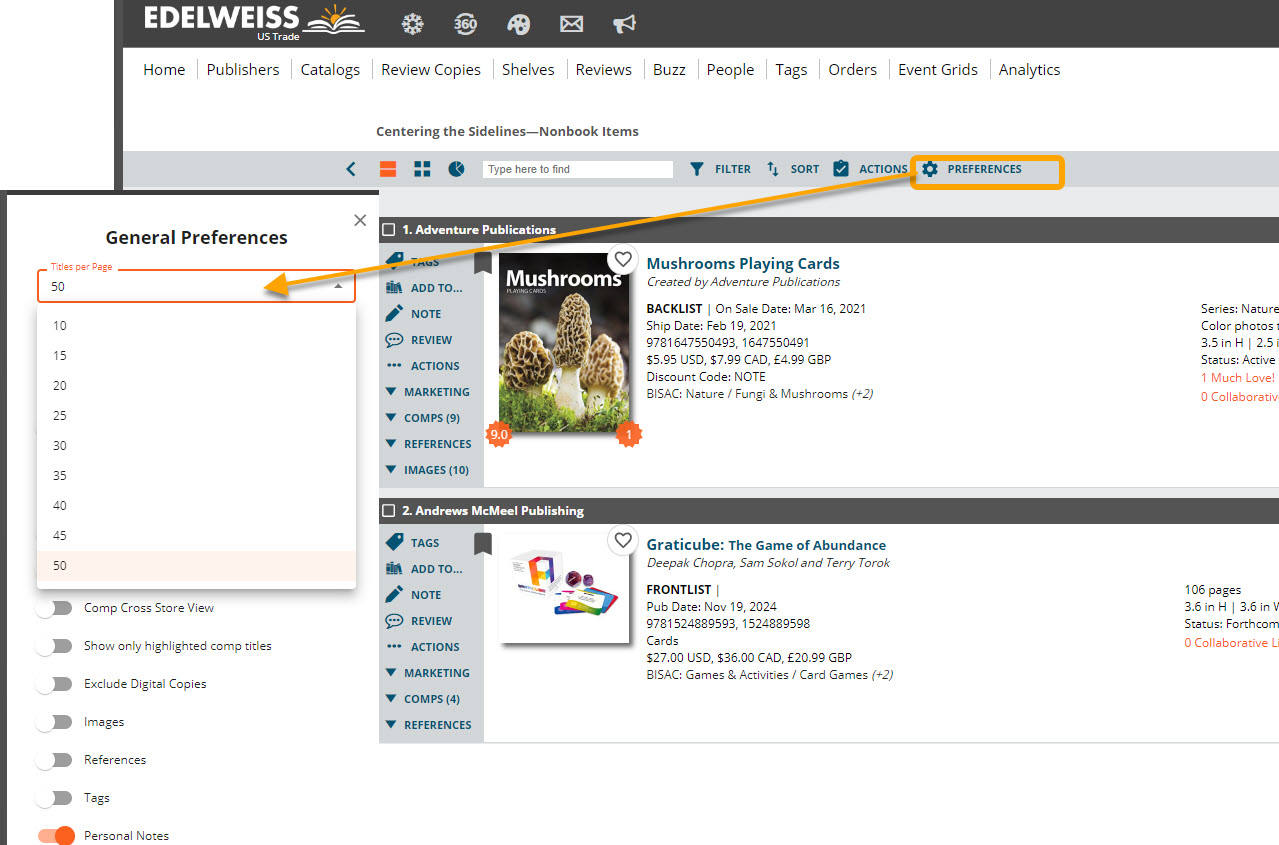Toggle Exclude Digital Copies
This screenshot has height=845, width=1279.
click(x=54, y=684)
